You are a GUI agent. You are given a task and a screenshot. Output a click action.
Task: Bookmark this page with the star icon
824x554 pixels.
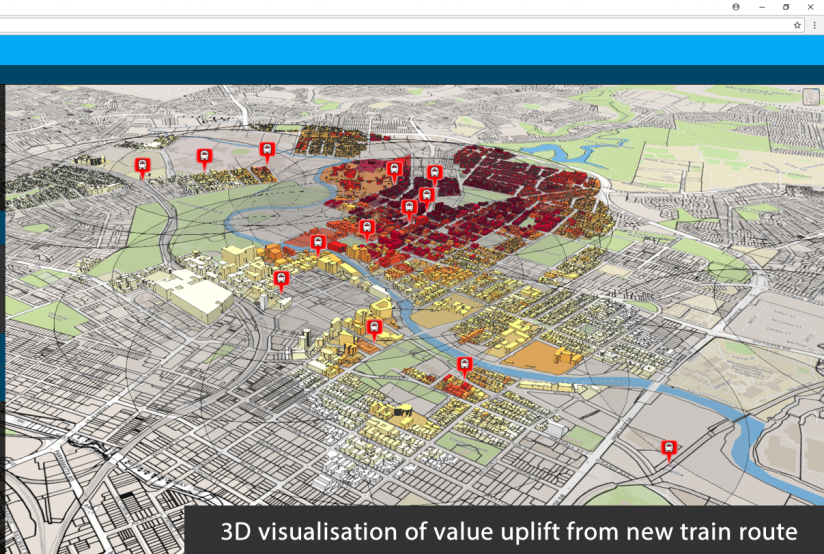tap(797, 25)
